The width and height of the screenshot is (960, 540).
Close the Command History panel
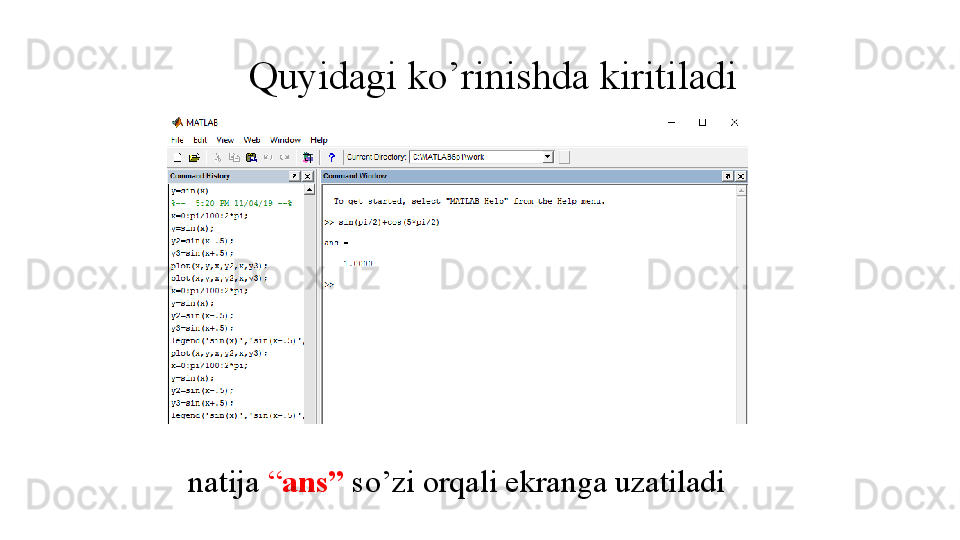click(308, 176)
